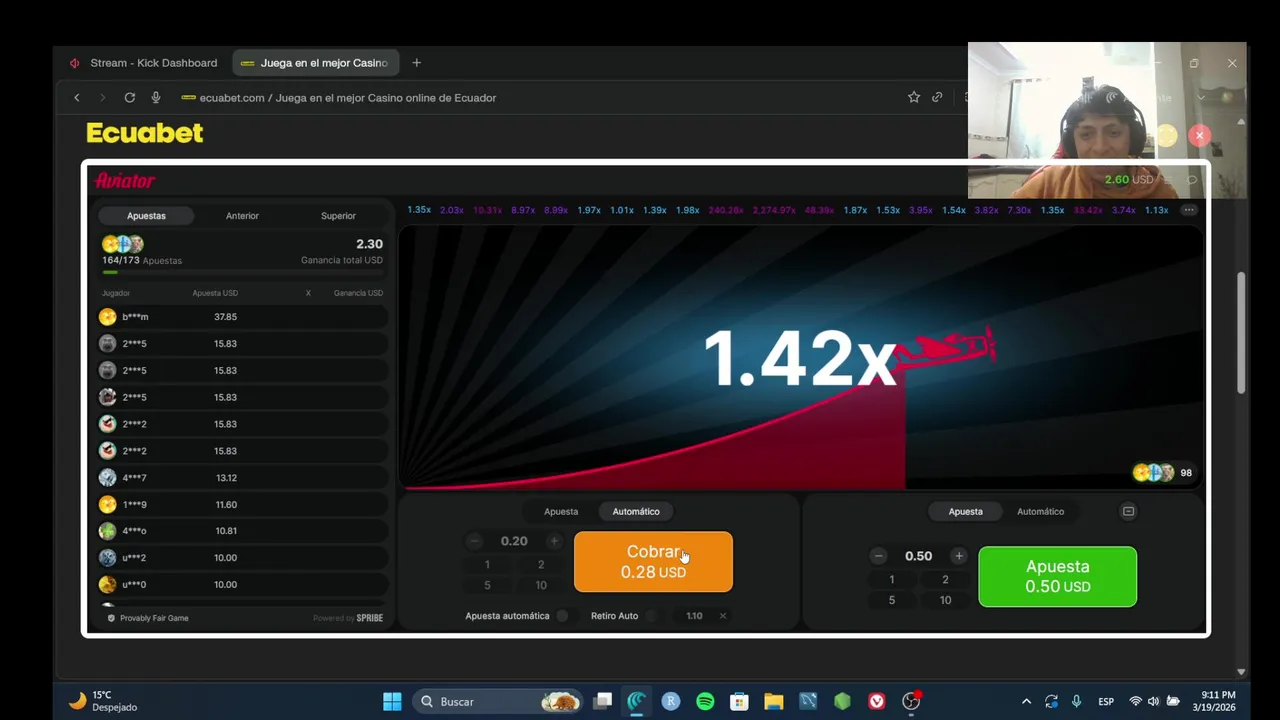Click the Provably Fair Game shield icon
This screenshot has height=720, width=1280.
pos(111,618)
